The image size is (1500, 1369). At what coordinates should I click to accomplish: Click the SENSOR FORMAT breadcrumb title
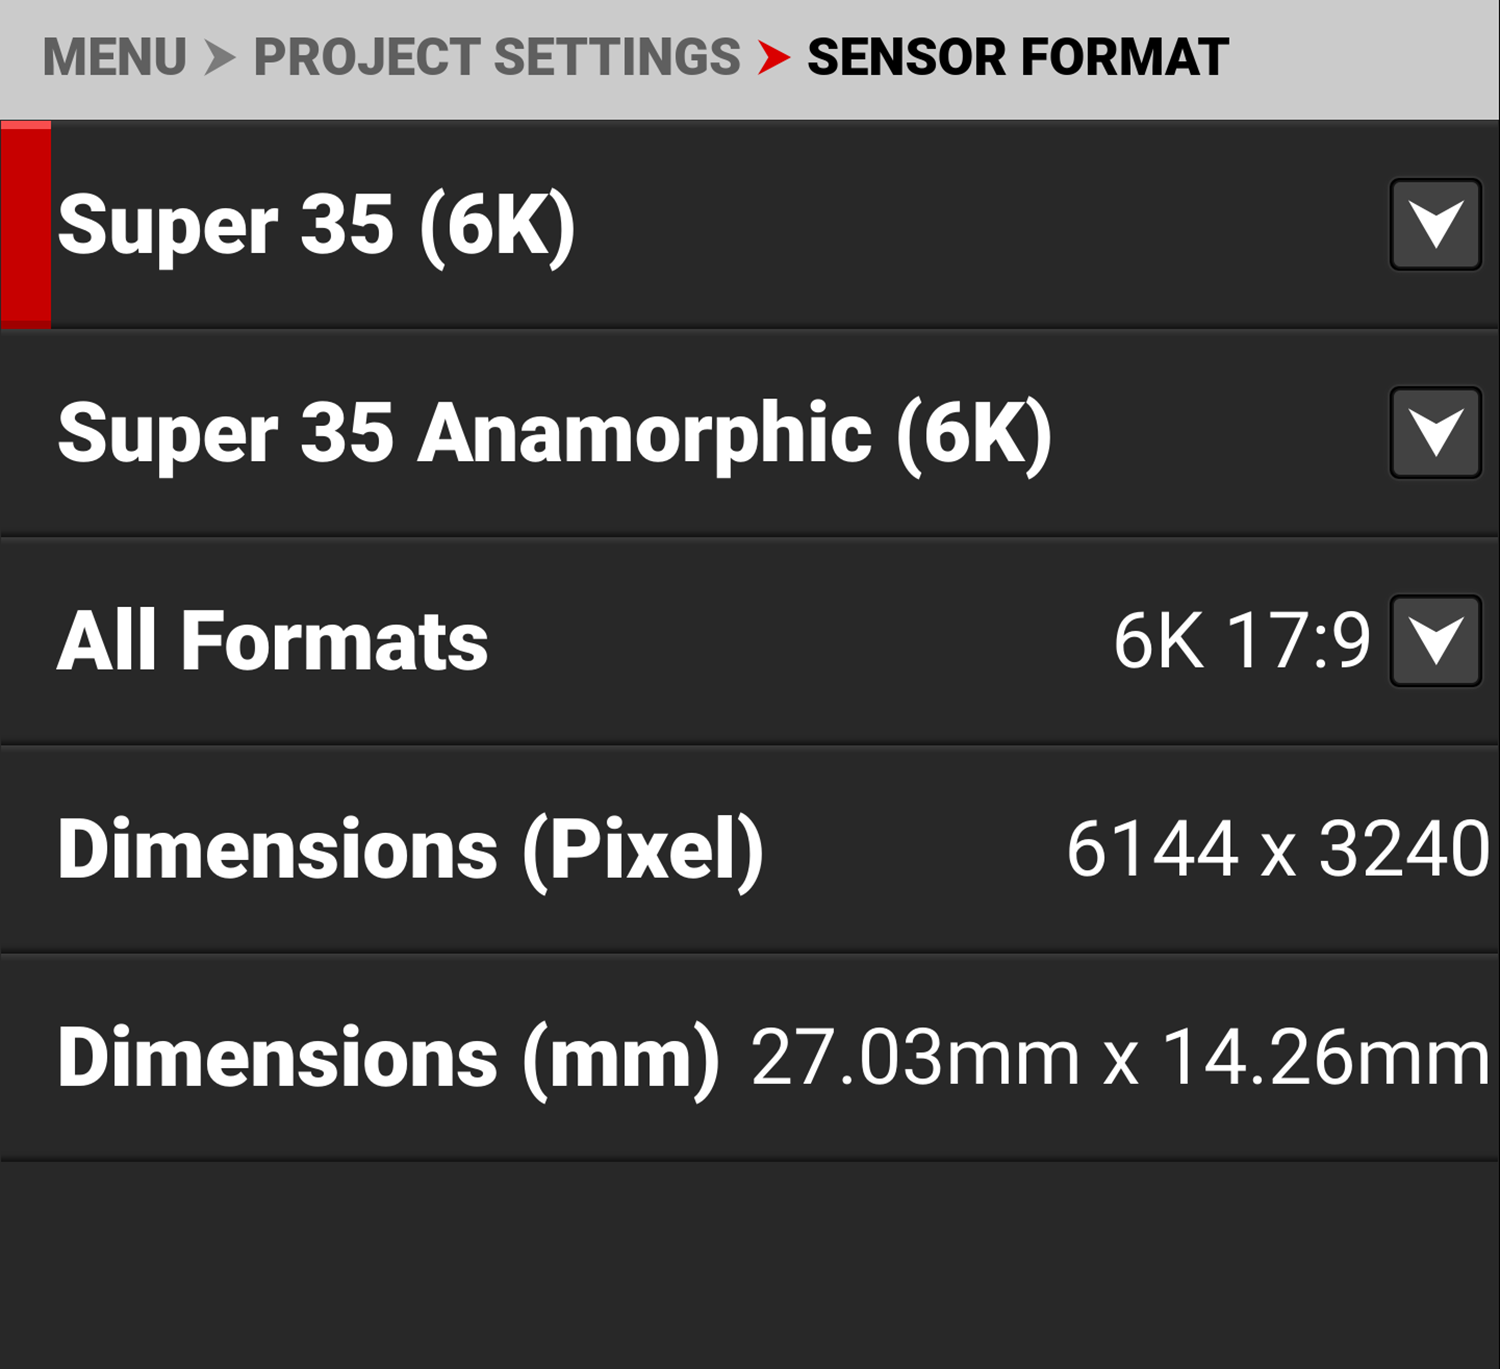[x=1017, y=57]
